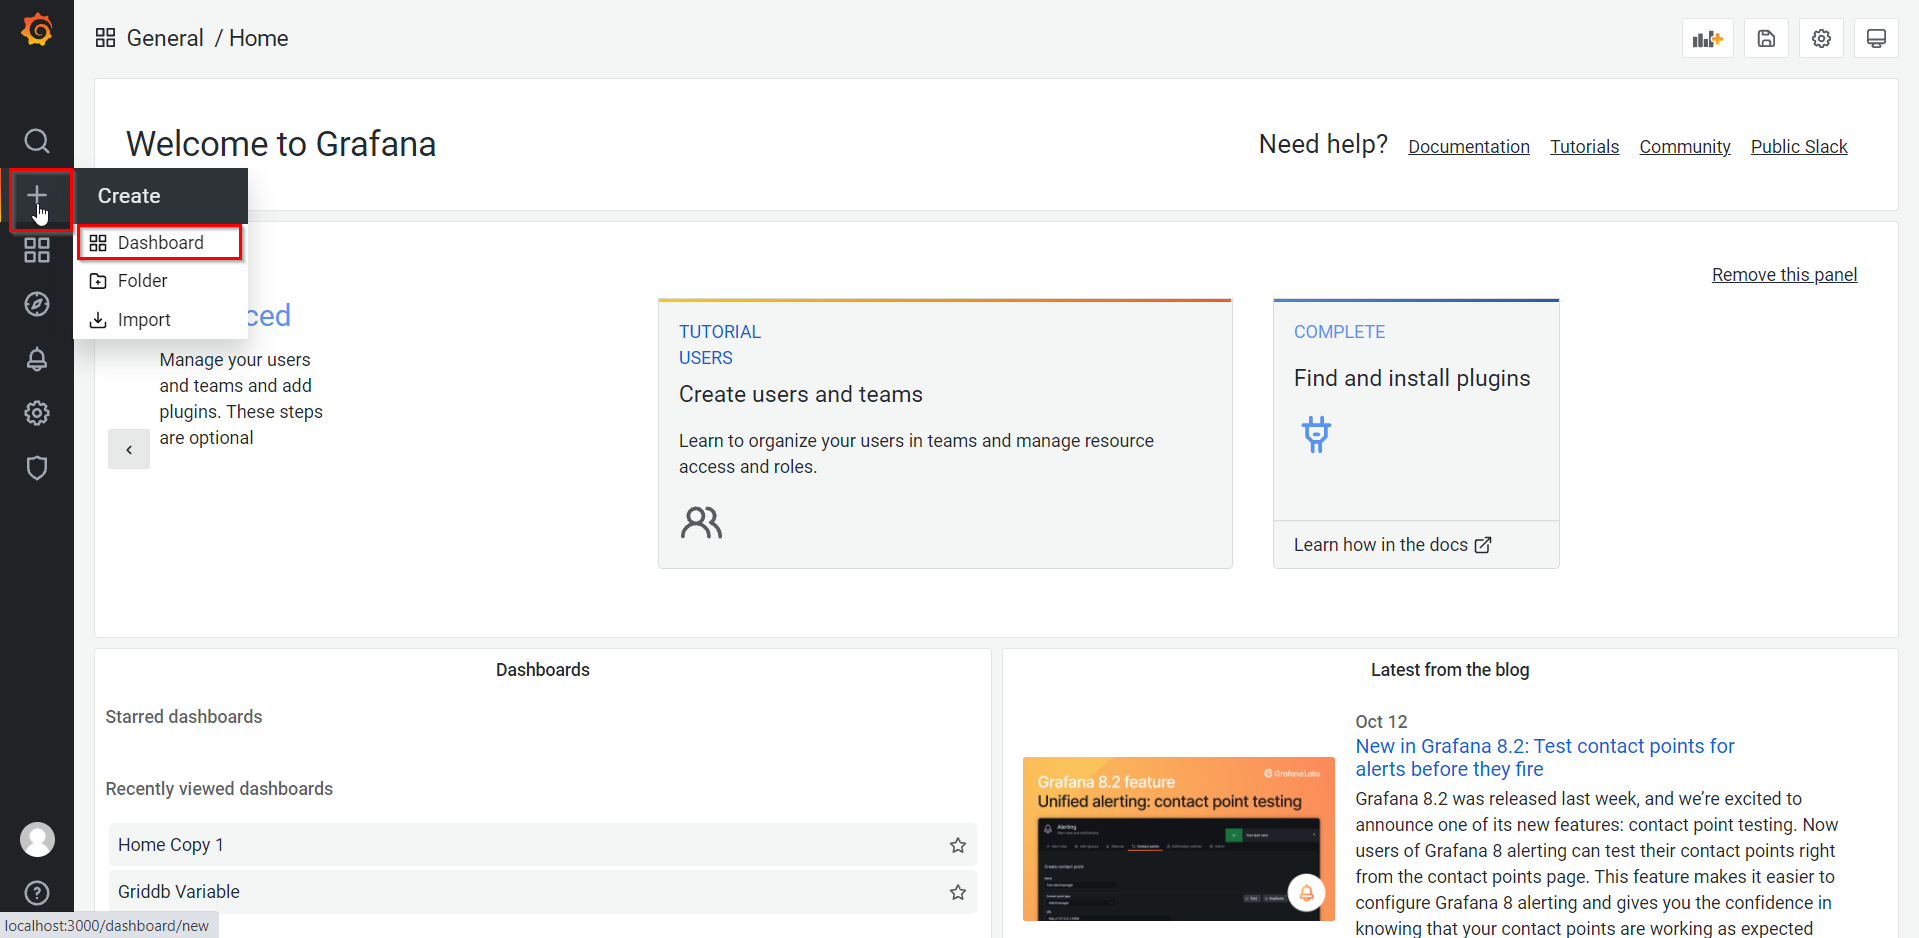The width and height of the screenshot is (1919, 938).
Task: Open the Alerting bell icon in sidebar
Action: (37, 359)
